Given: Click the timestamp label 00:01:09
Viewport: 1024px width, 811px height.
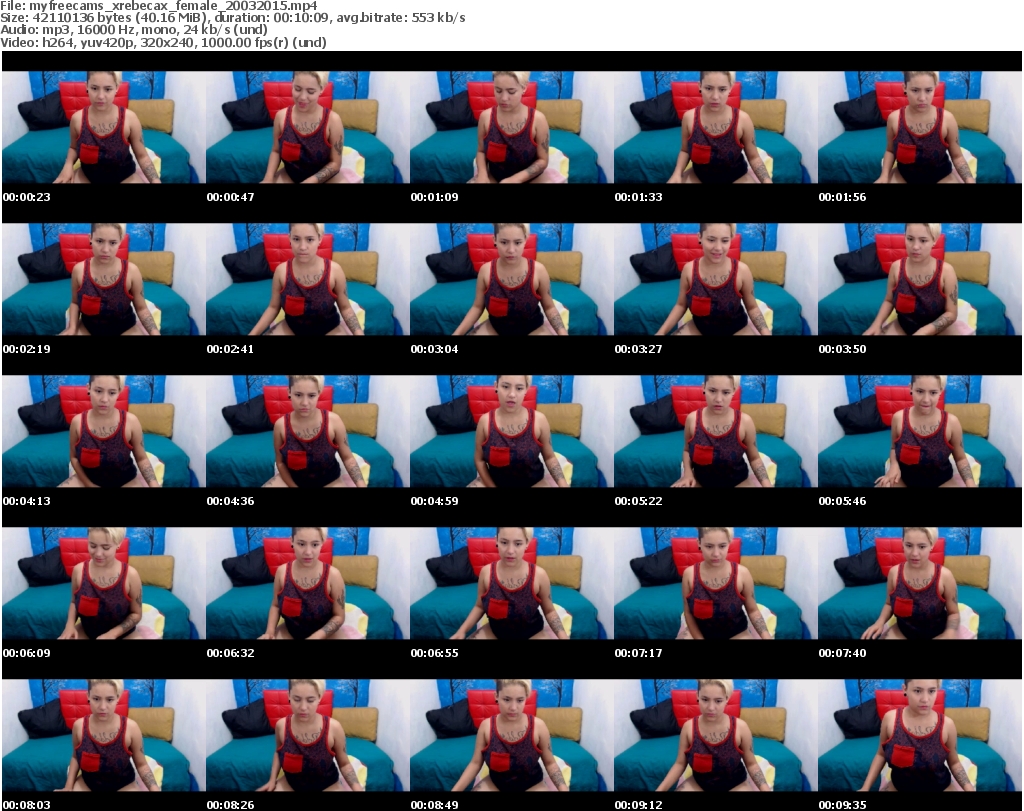Looking at the screenshot, I should [434, 197].
